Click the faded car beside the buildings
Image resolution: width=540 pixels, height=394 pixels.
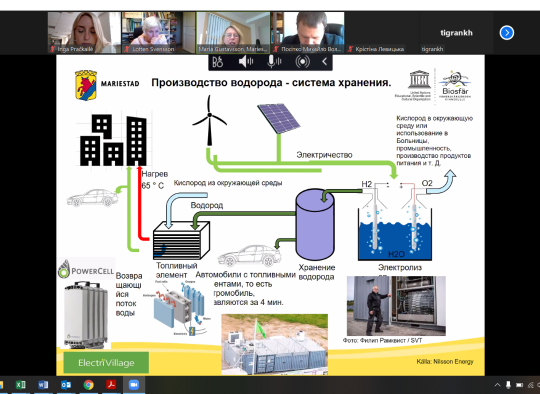(92, 198)
